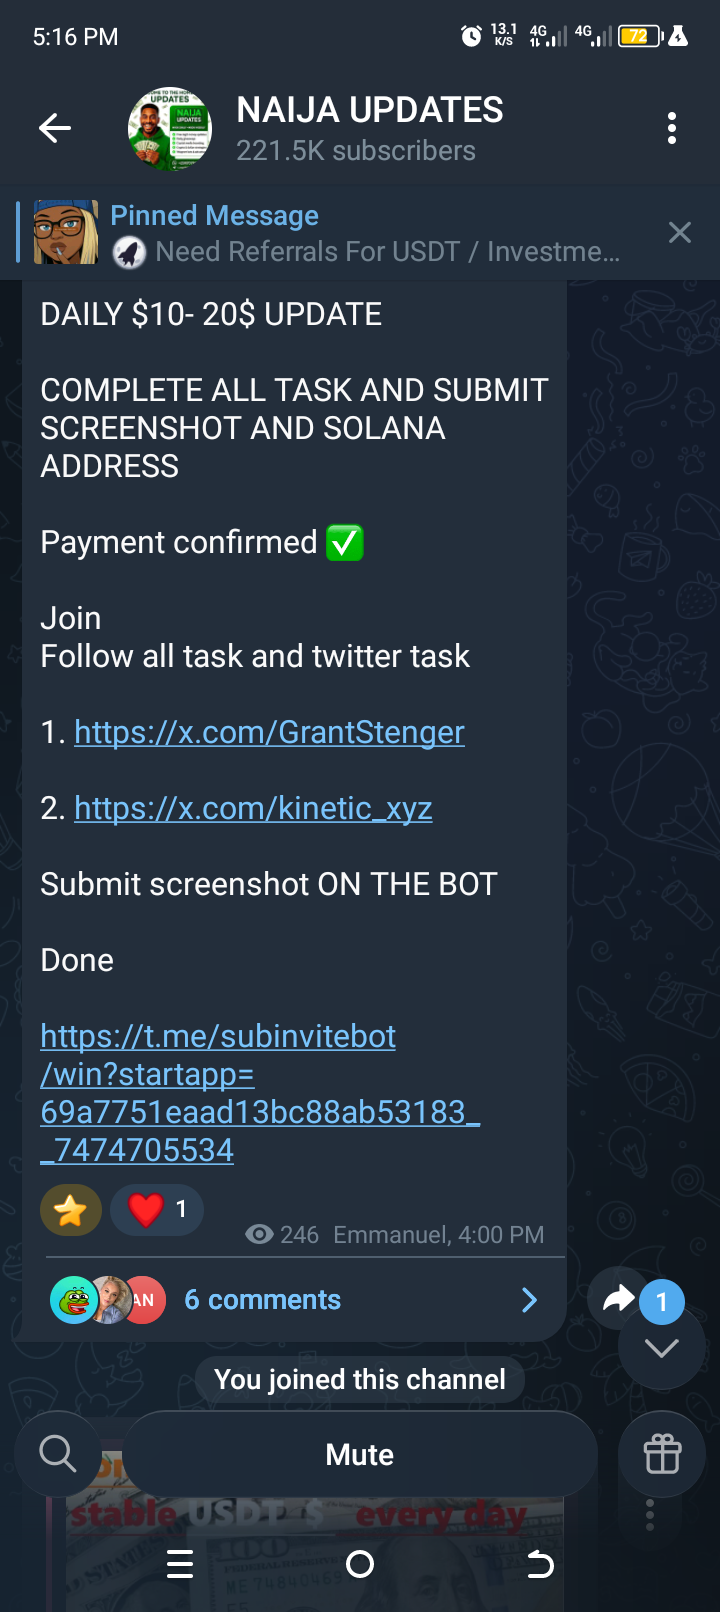This screenshot has width=720, height=1612.
Task: Tap the back arrow icon
Action: tap(55, 128)
